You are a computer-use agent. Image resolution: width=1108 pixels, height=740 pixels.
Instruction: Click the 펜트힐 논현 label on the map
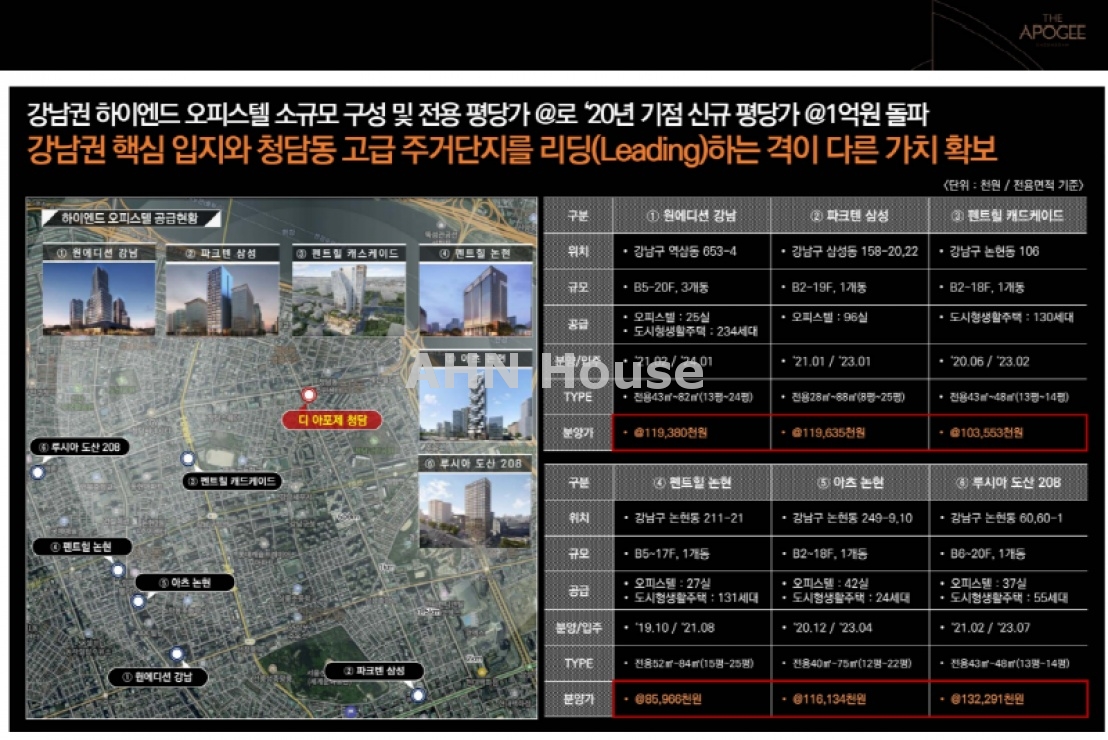pos(82,546)
